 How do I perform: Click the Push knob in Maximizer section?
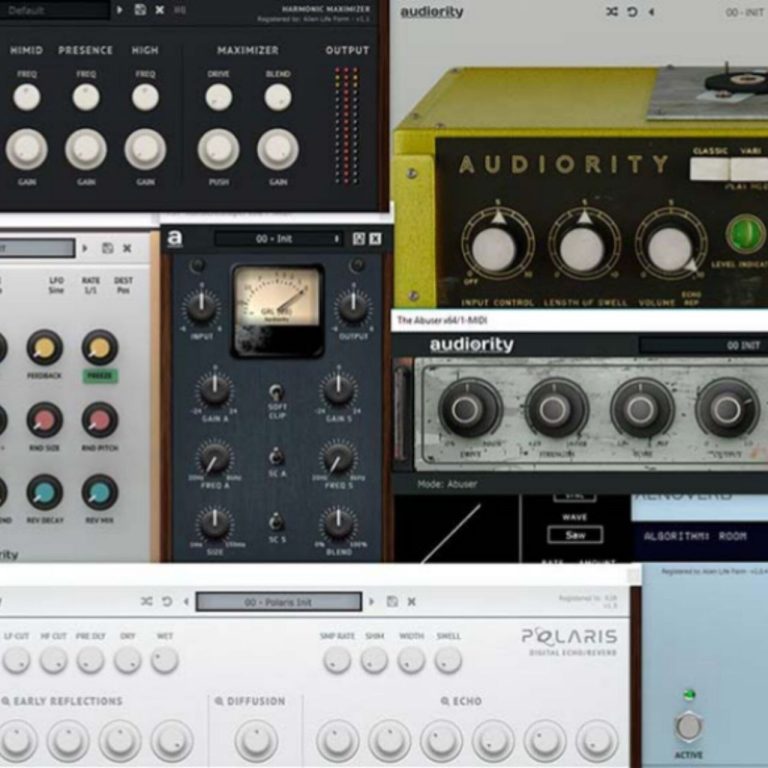(x=218, y=149)
